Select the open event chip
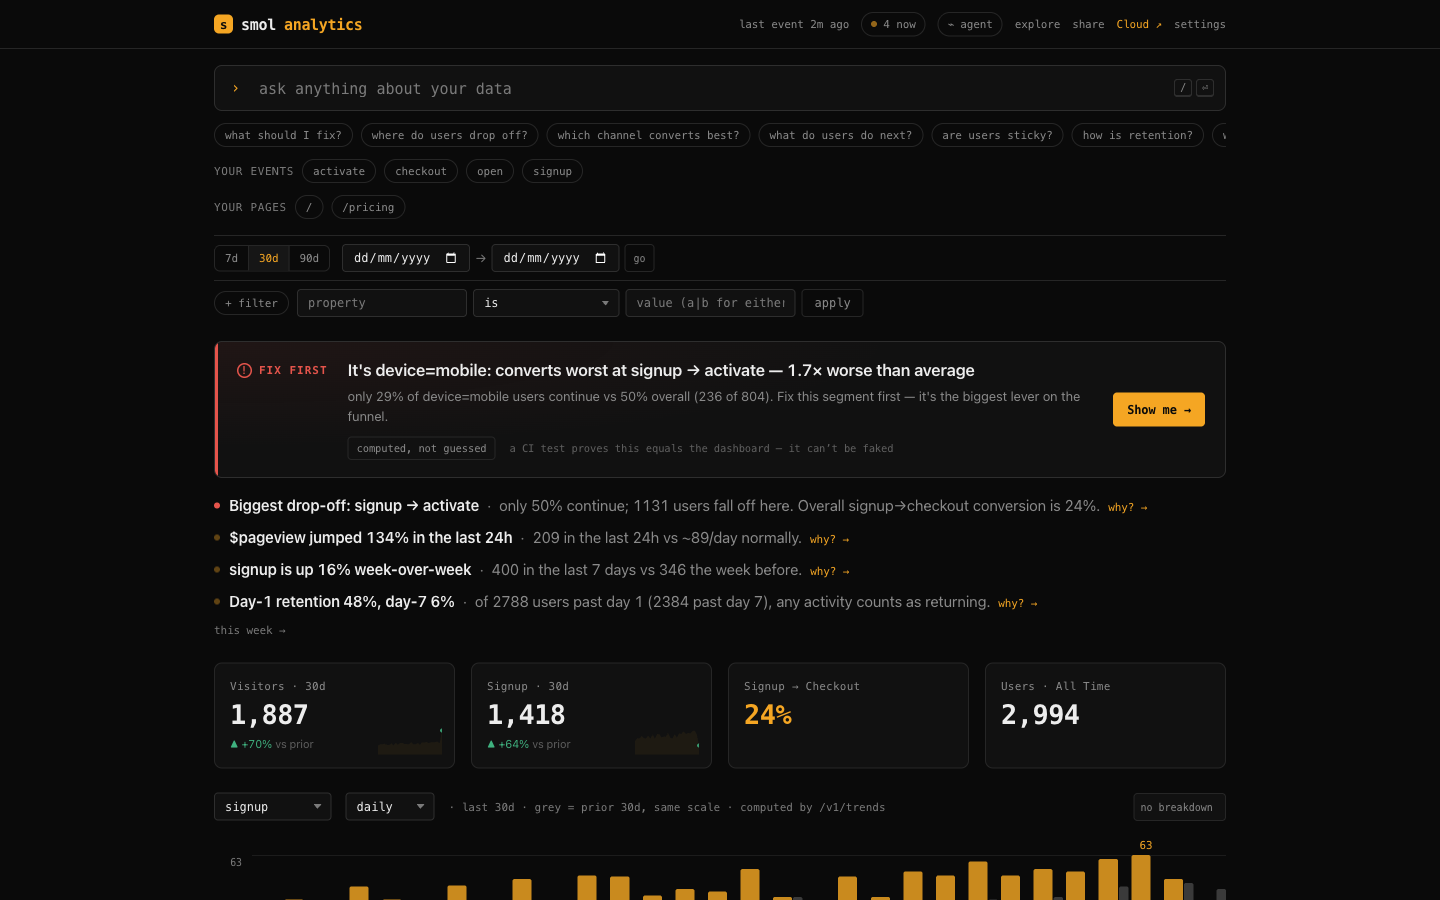Viewport: 1440px width, 900px height. coord(490,171)
